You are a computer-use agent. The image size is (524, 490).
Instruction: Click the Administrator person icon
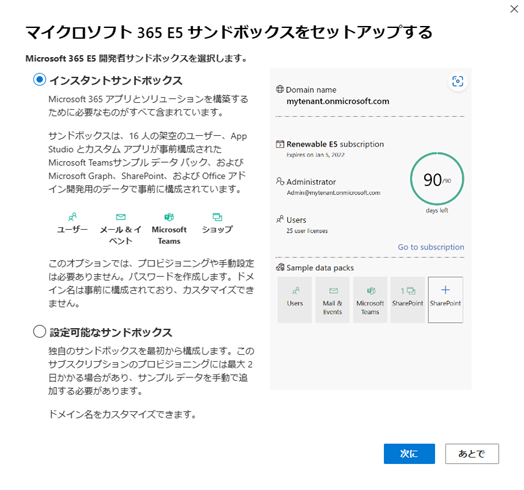280,181
